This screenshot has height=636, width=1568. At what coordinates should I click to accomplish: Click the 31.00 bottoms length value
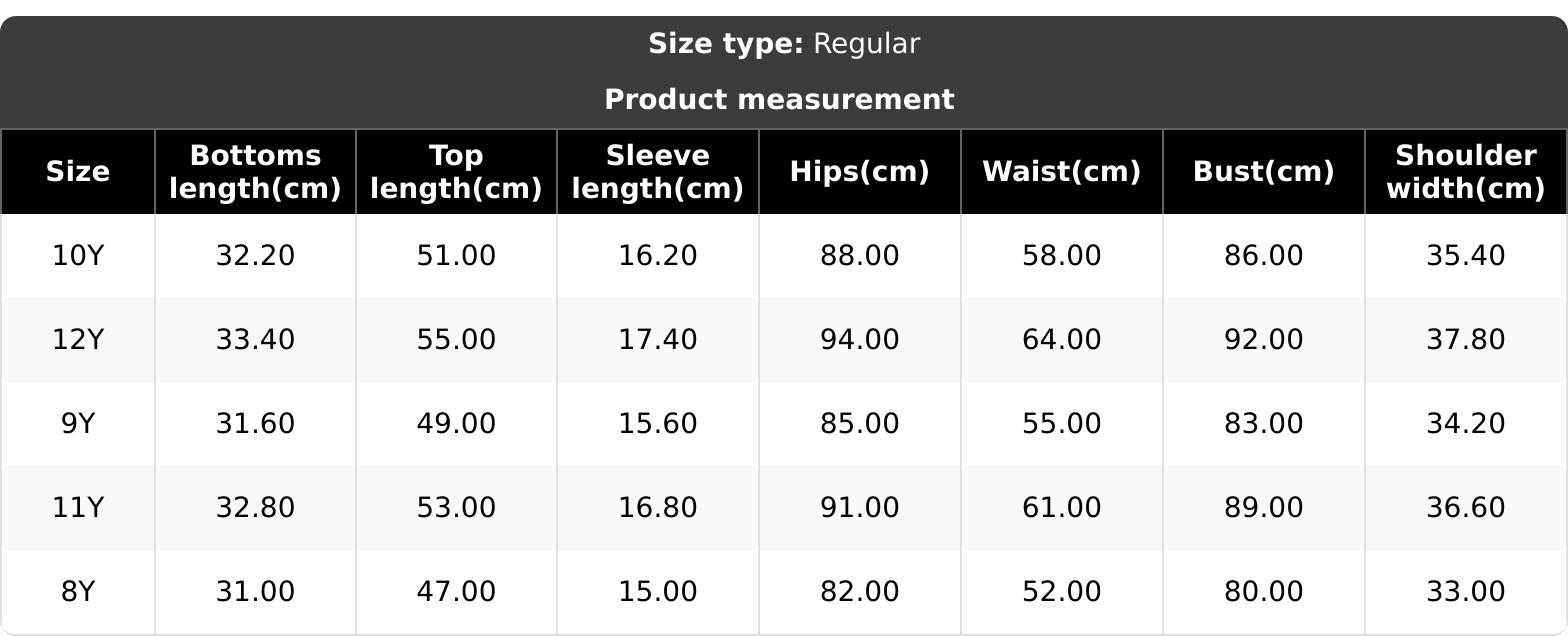pyautogui.click(x=255, y=592)
